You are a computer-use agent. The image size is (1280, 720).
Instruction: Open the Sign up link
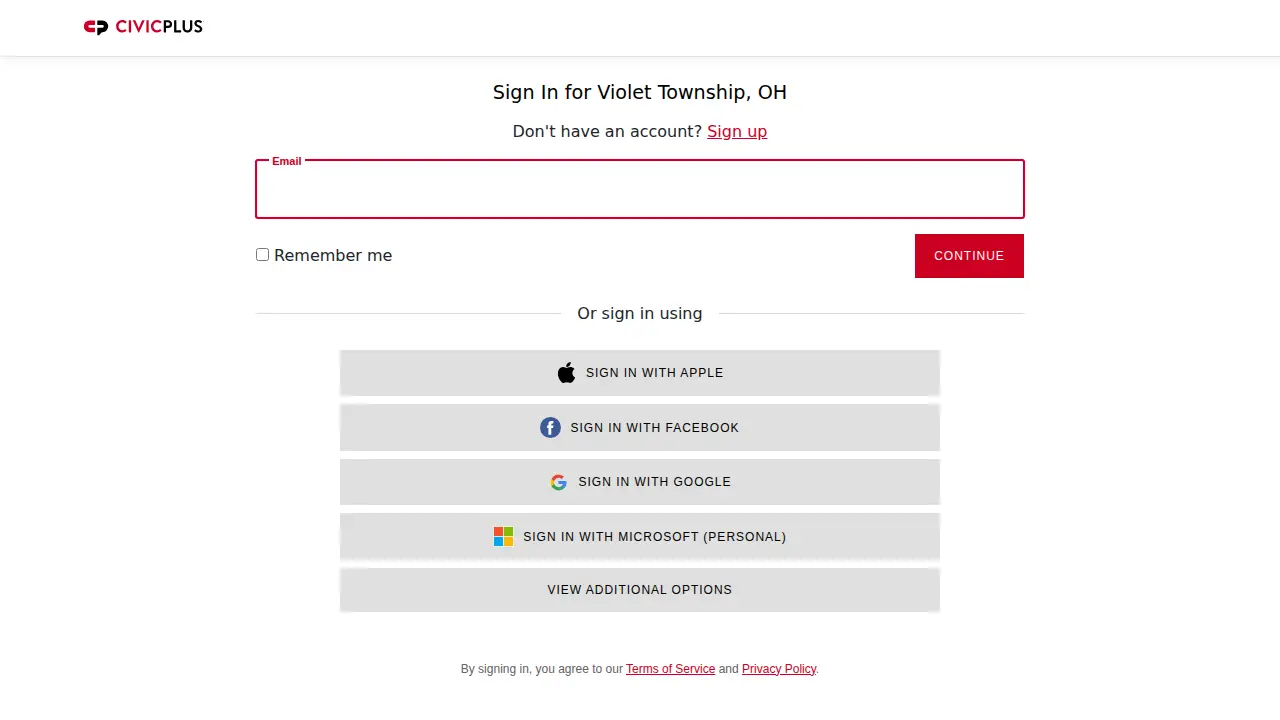pos(737,131)
